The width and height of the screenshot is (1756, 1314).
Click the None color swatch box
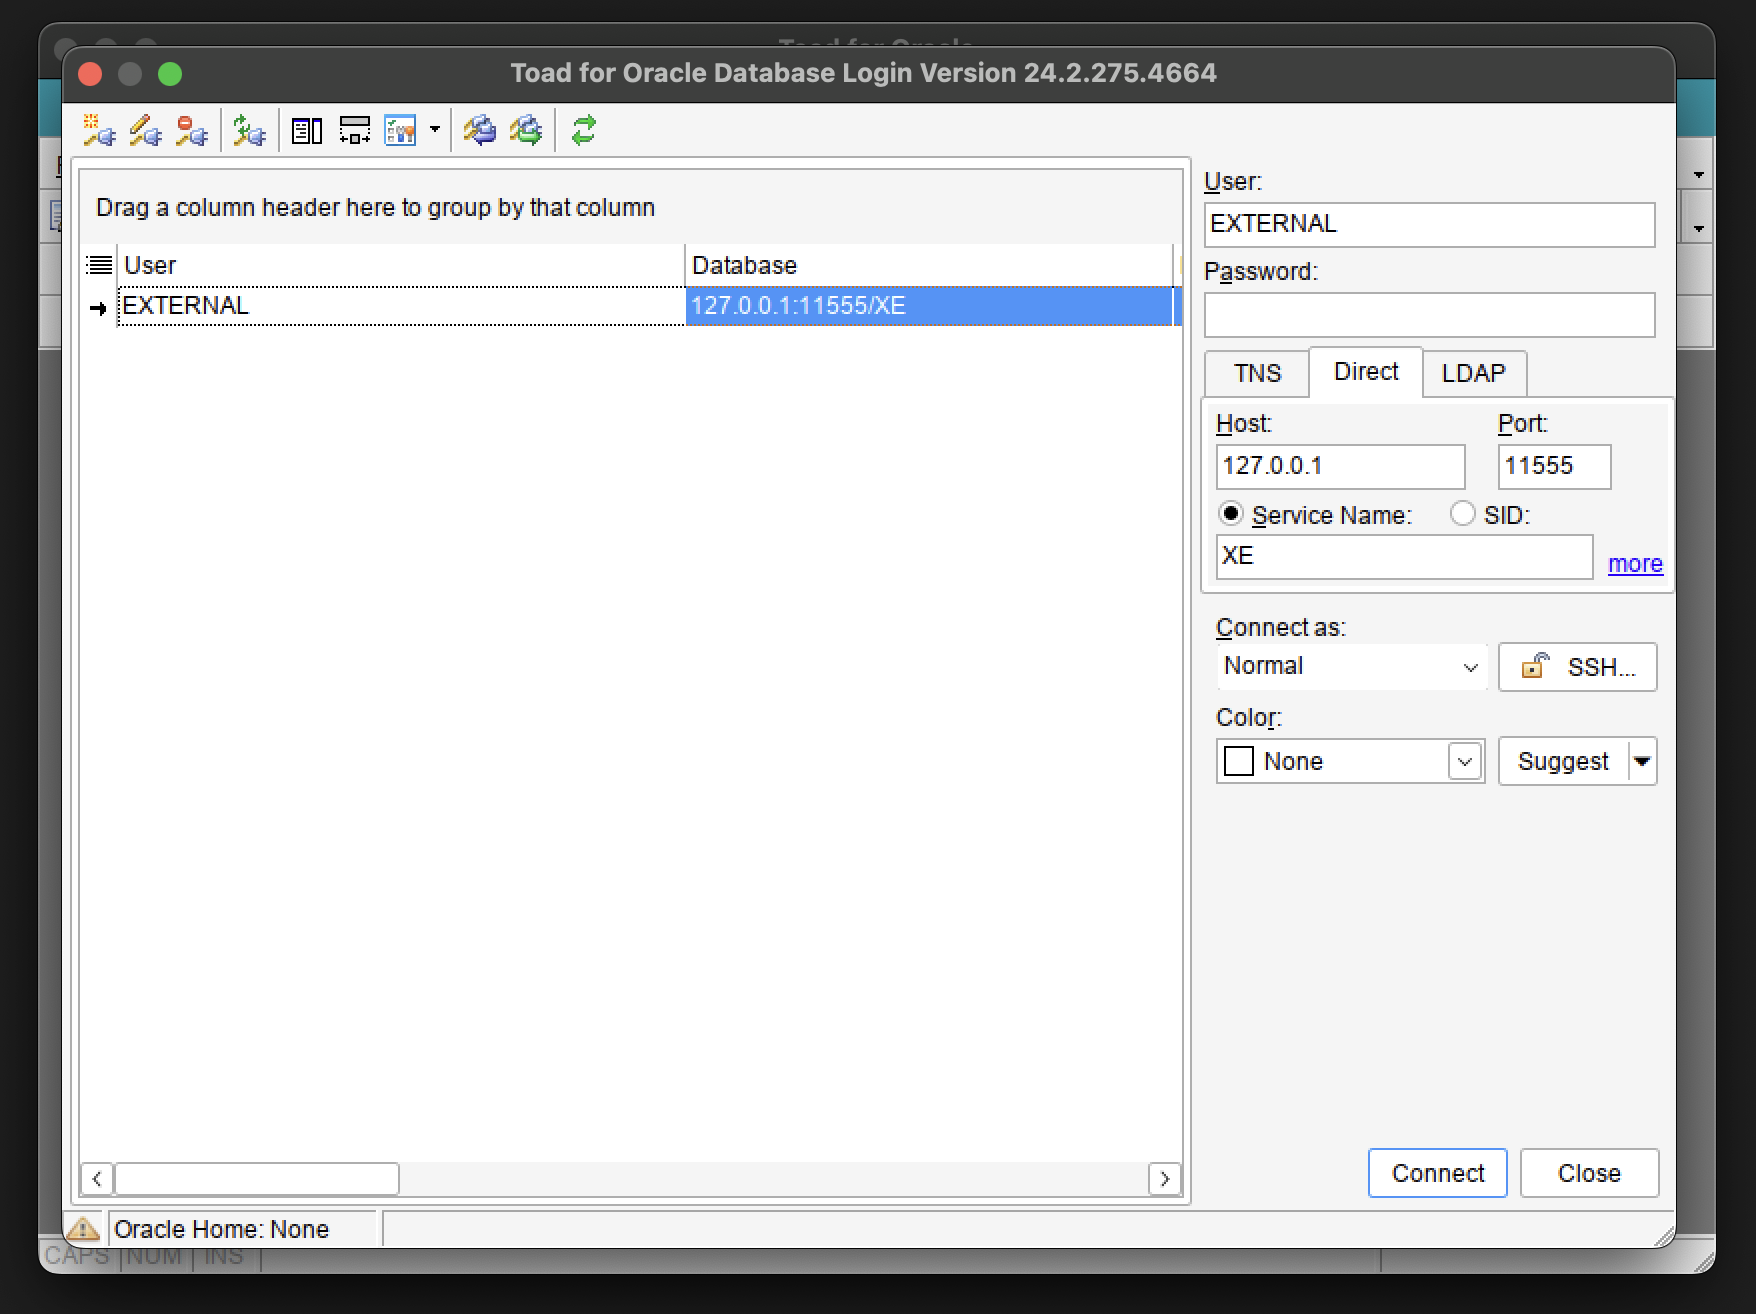1239,762
